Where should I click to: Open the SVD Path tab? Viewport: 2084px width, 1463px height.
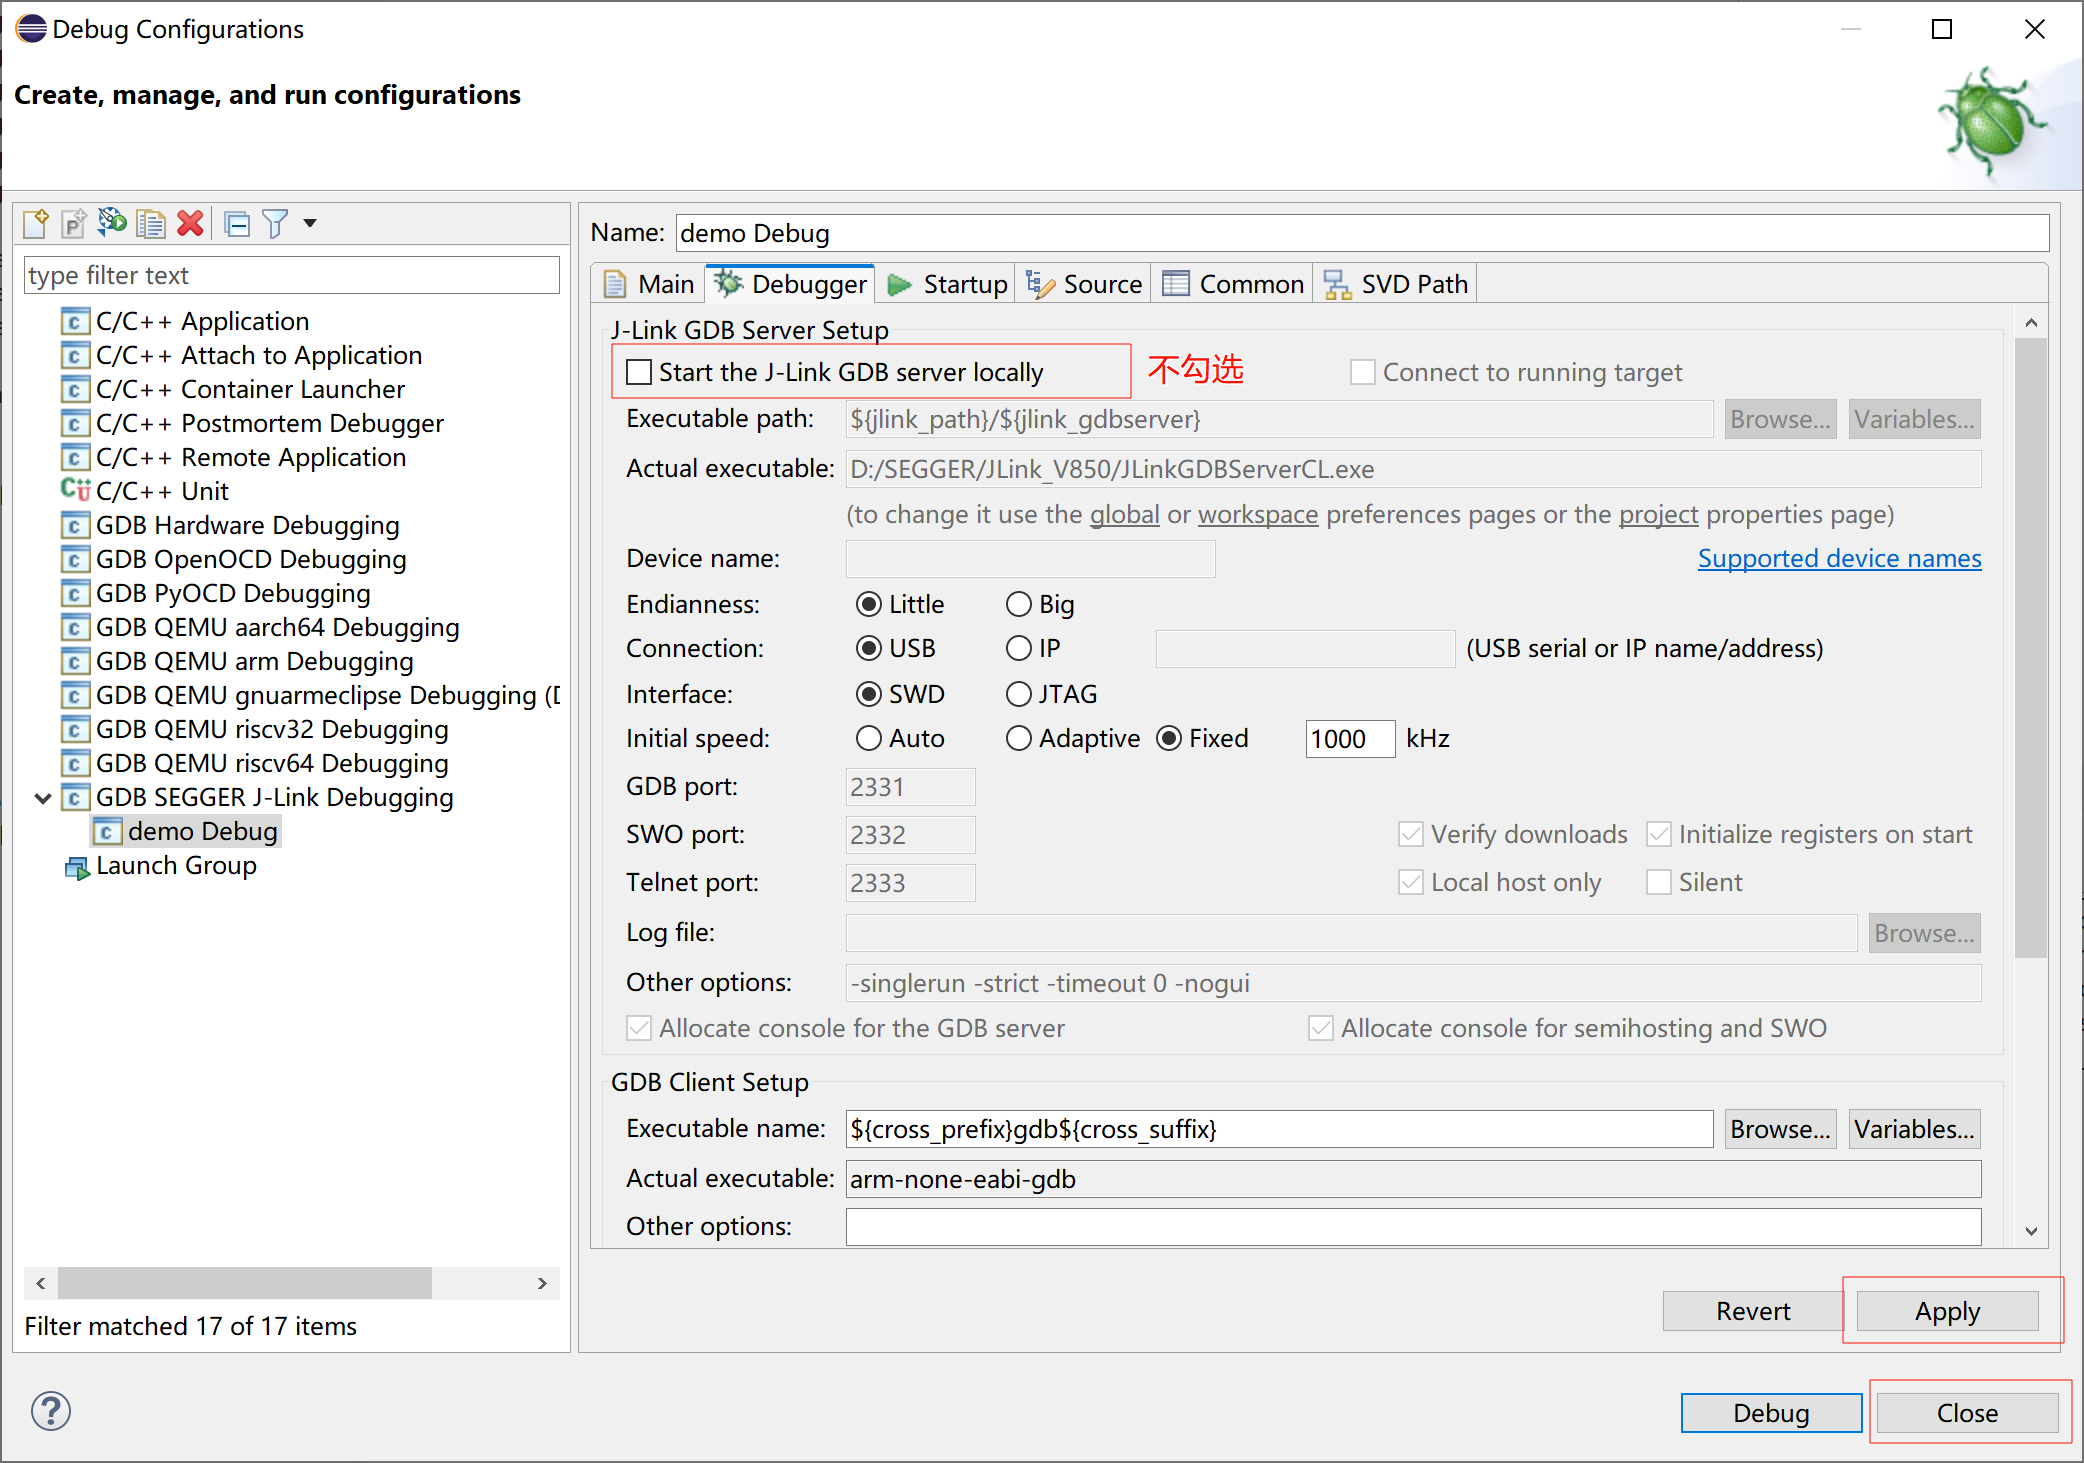(x=1396, y=284)
